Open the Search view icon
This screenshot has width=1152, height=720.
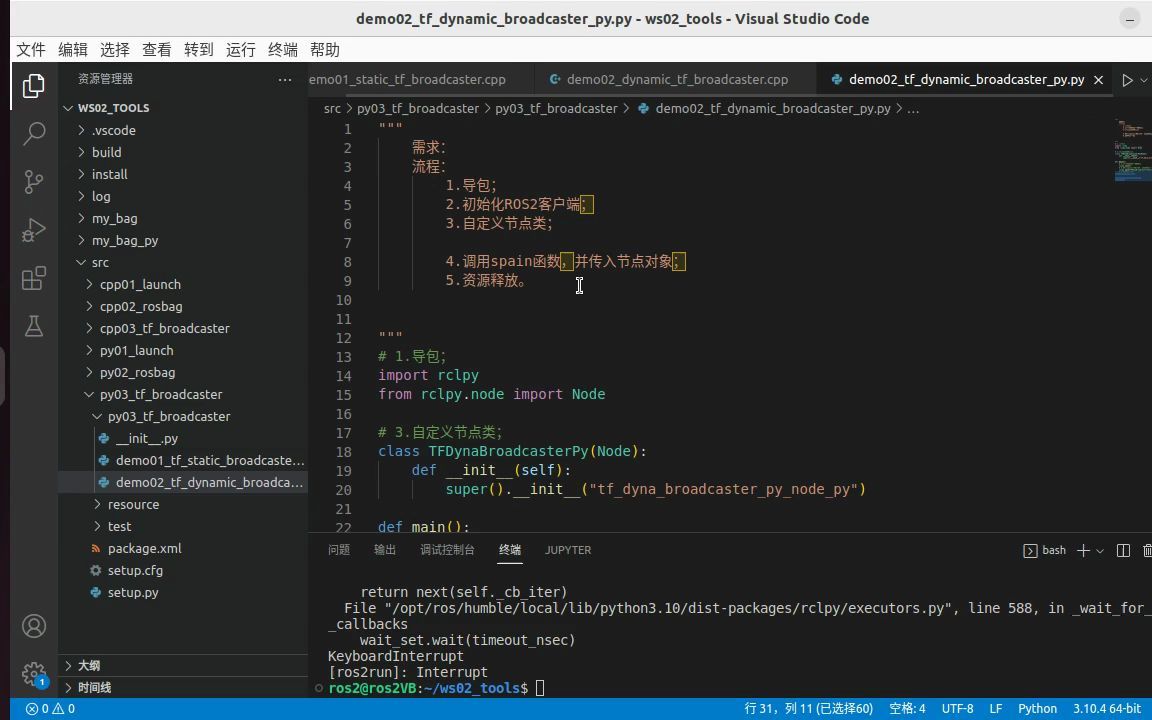pyautogui.click(x=34, y=133)
